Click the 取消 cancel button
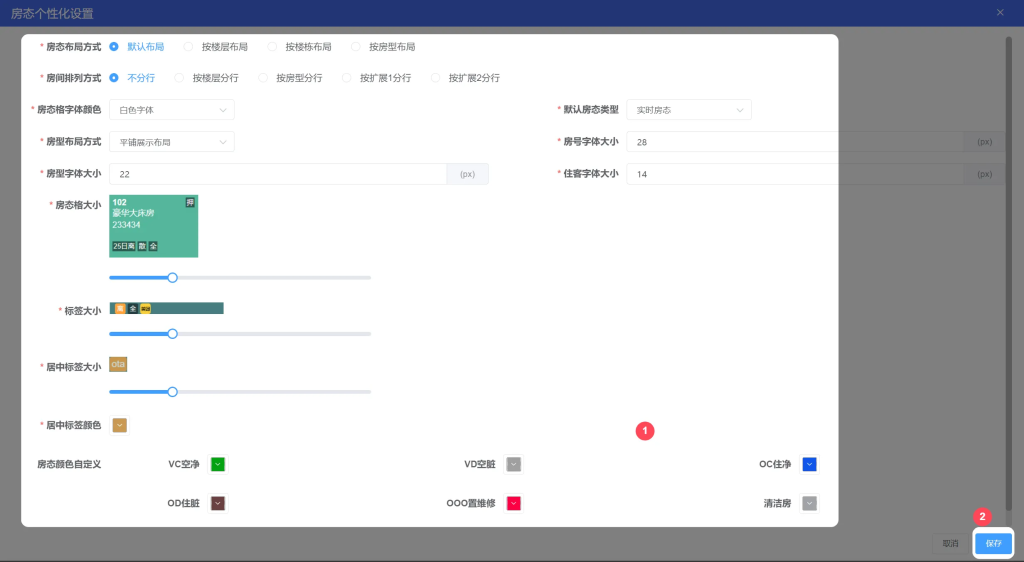Screen dimensions: 1024x562 (x=950, y=543)
